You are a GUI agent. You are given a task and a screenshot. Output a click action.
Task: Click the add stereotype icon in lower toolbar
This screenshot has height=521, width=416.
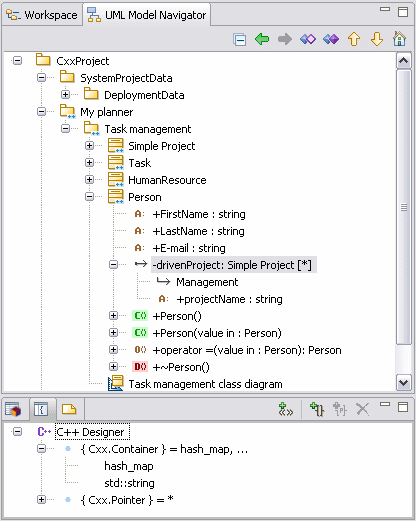[x=286, y=409]
